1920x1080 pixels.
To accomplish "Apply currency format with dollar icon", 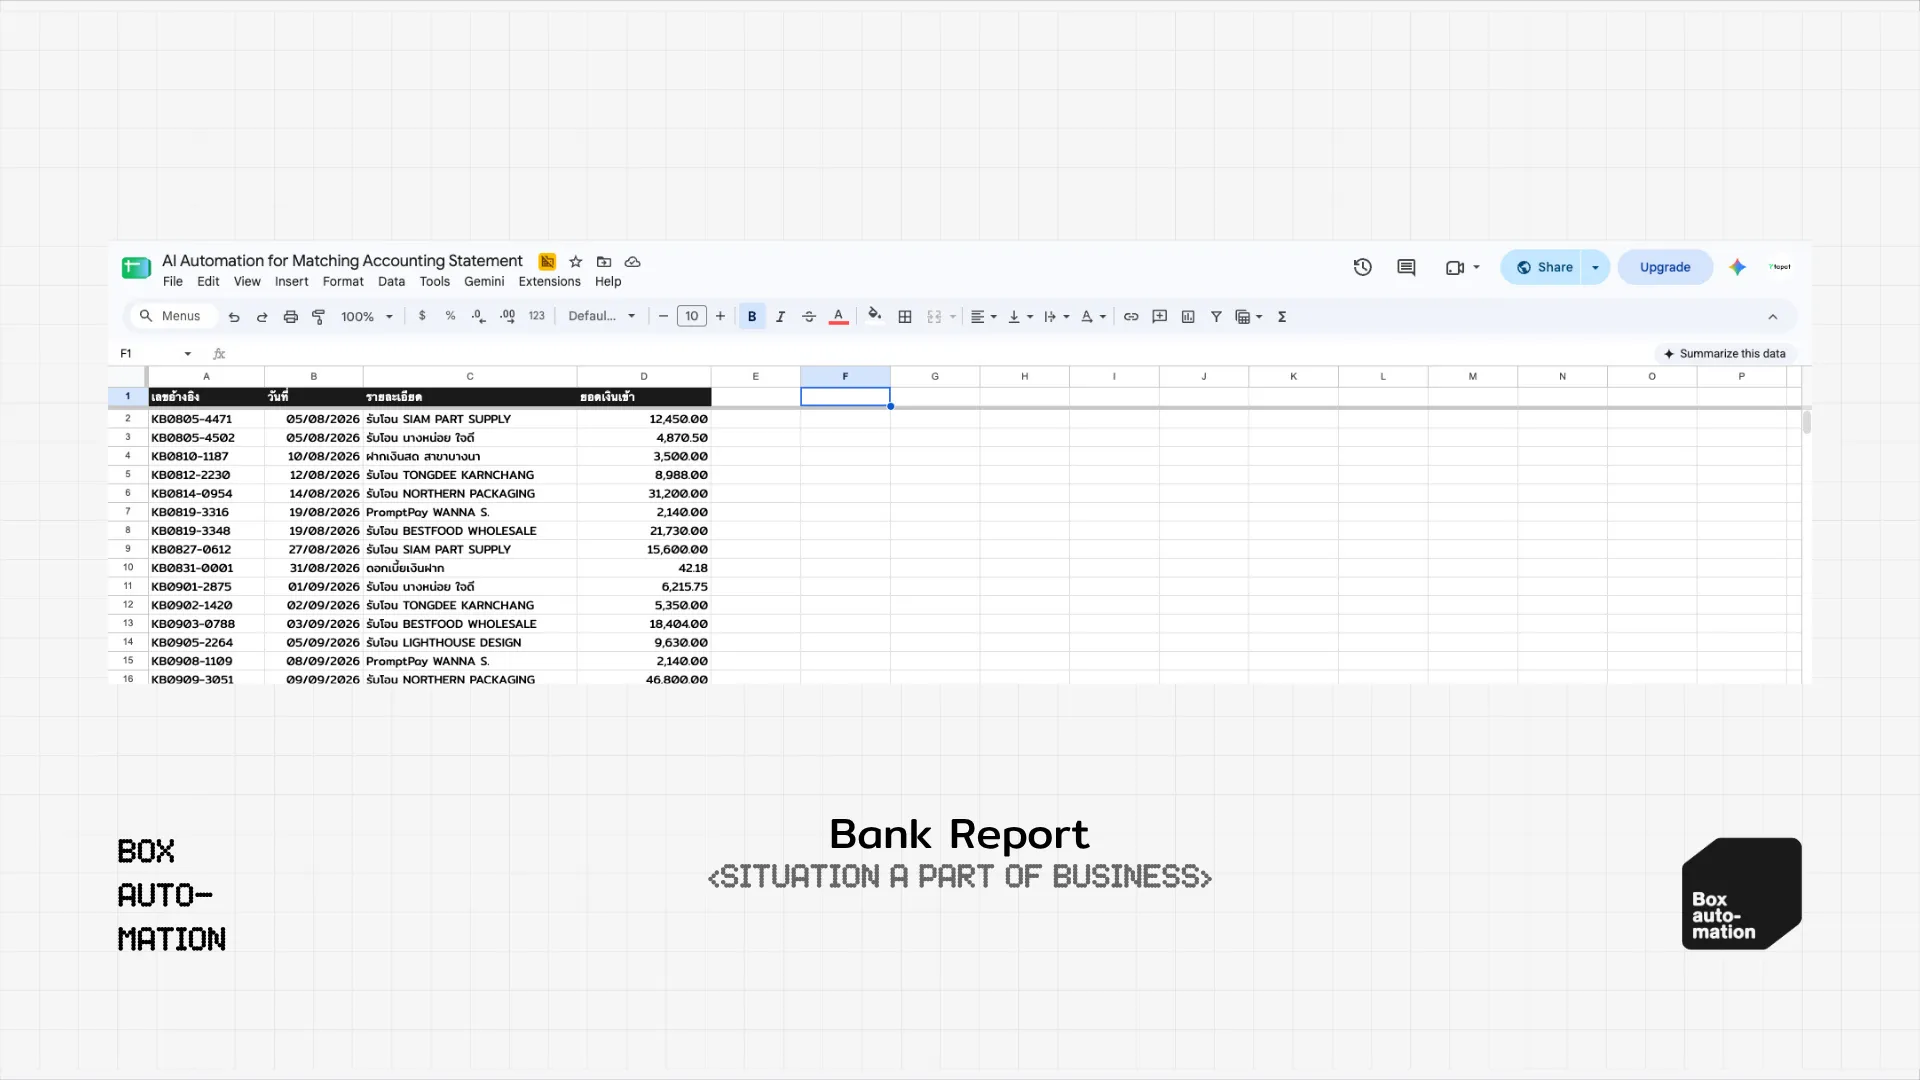I will (422, 316).
